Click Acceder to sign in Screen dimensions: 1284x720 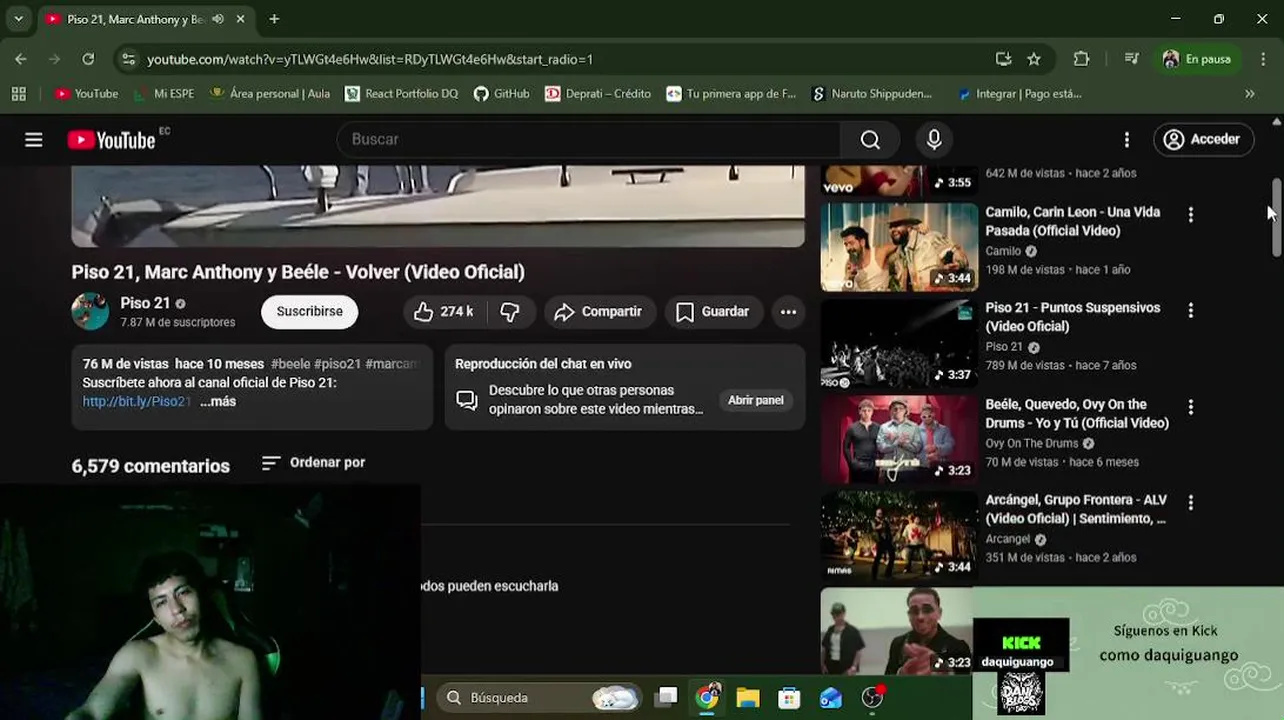[1203, 140]
